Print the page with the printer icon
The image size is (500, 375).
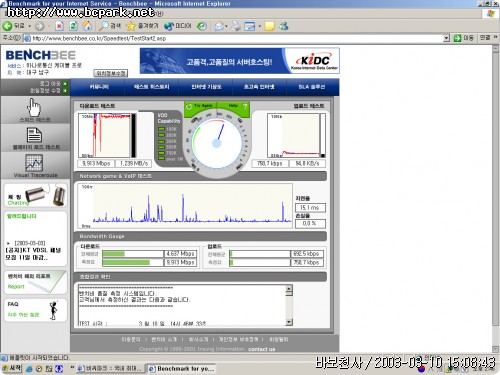pyautogui.click(x=236, y=26)
